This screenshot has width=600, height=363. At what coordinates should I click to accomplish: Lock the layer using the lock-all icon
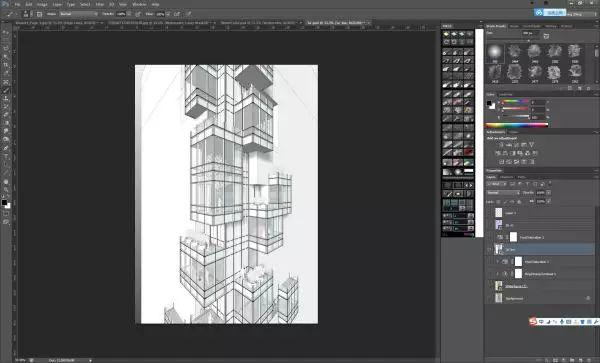click(x=519, y=201)
